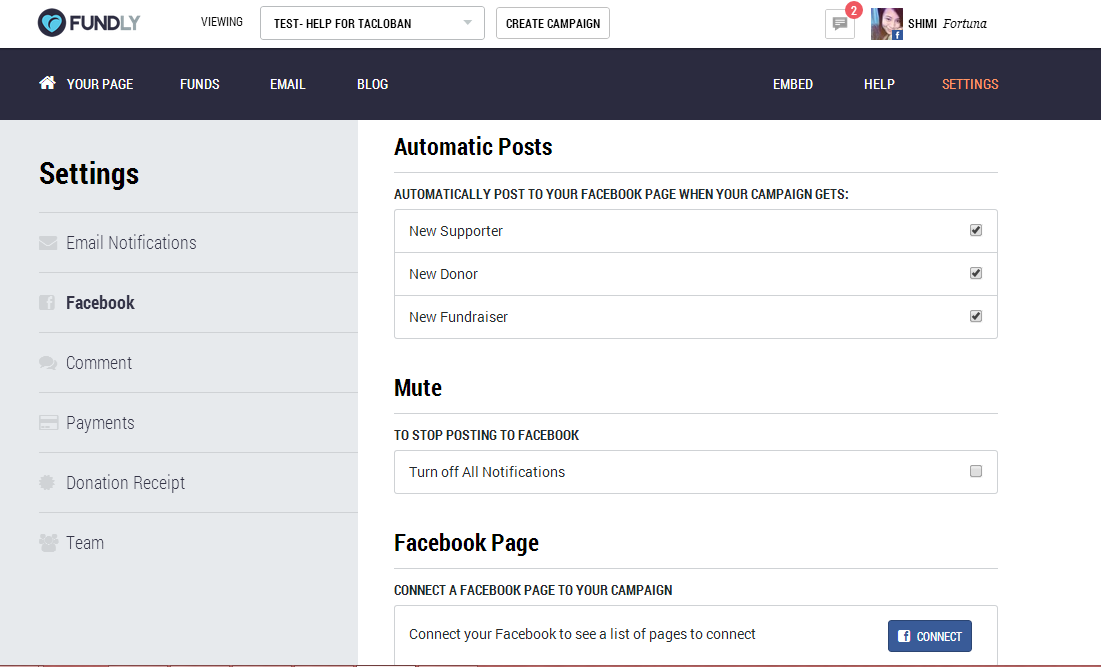
Task: Select the Settings menu item
Action: (970, 84)
